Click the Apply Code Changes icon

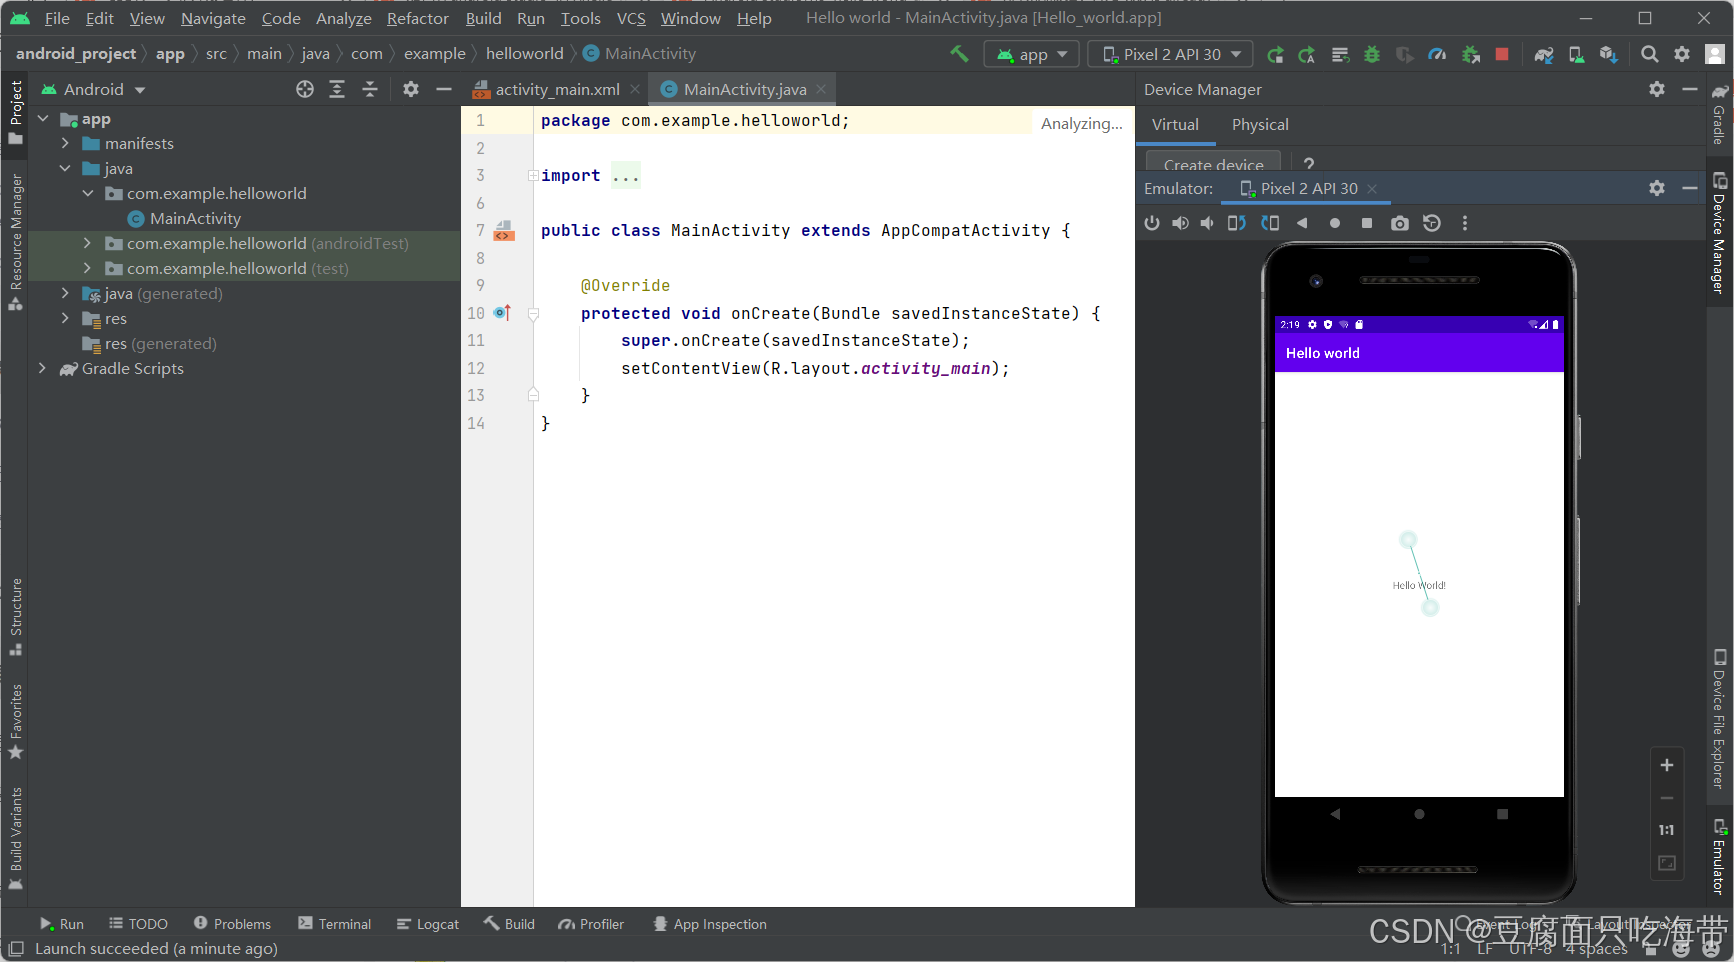[1341, 55]
